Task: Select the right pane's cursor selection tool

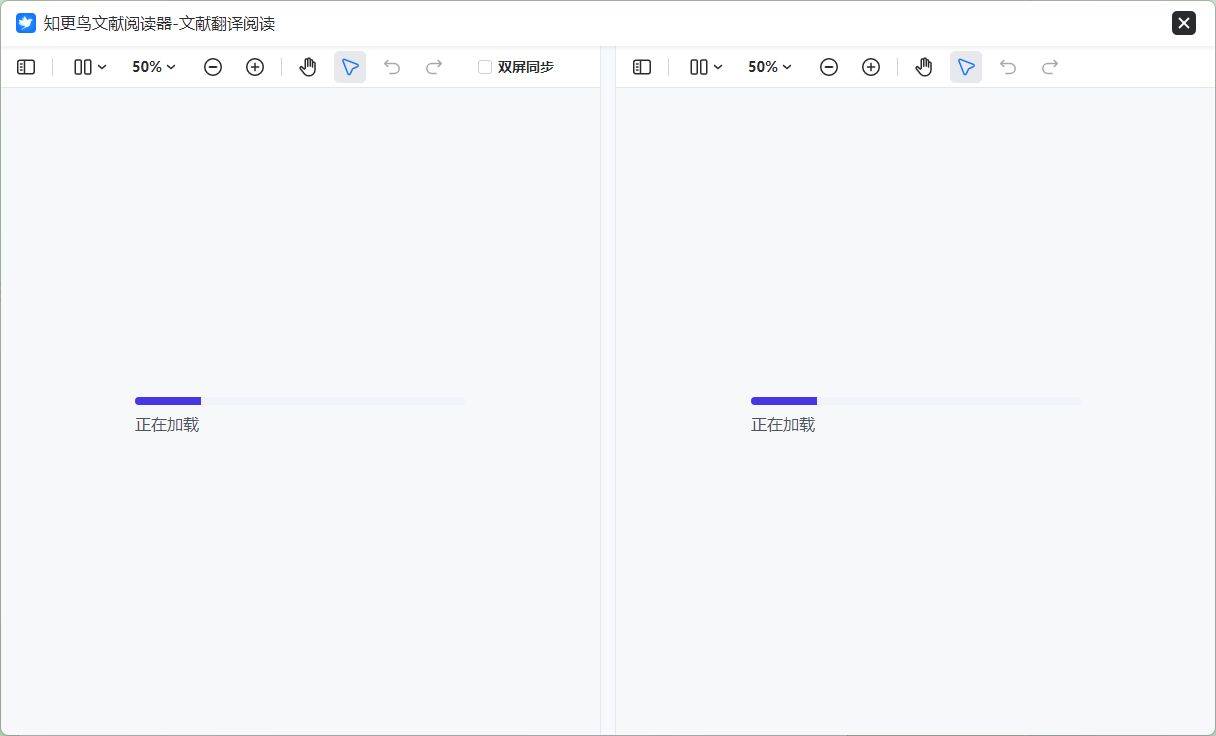Action: click(x=966, y=67)
